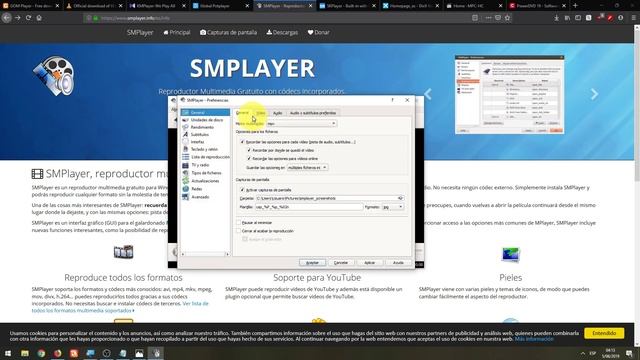Accept cookies with Entendido button
The height and width of the screenshot is (360, 640).
604,333
